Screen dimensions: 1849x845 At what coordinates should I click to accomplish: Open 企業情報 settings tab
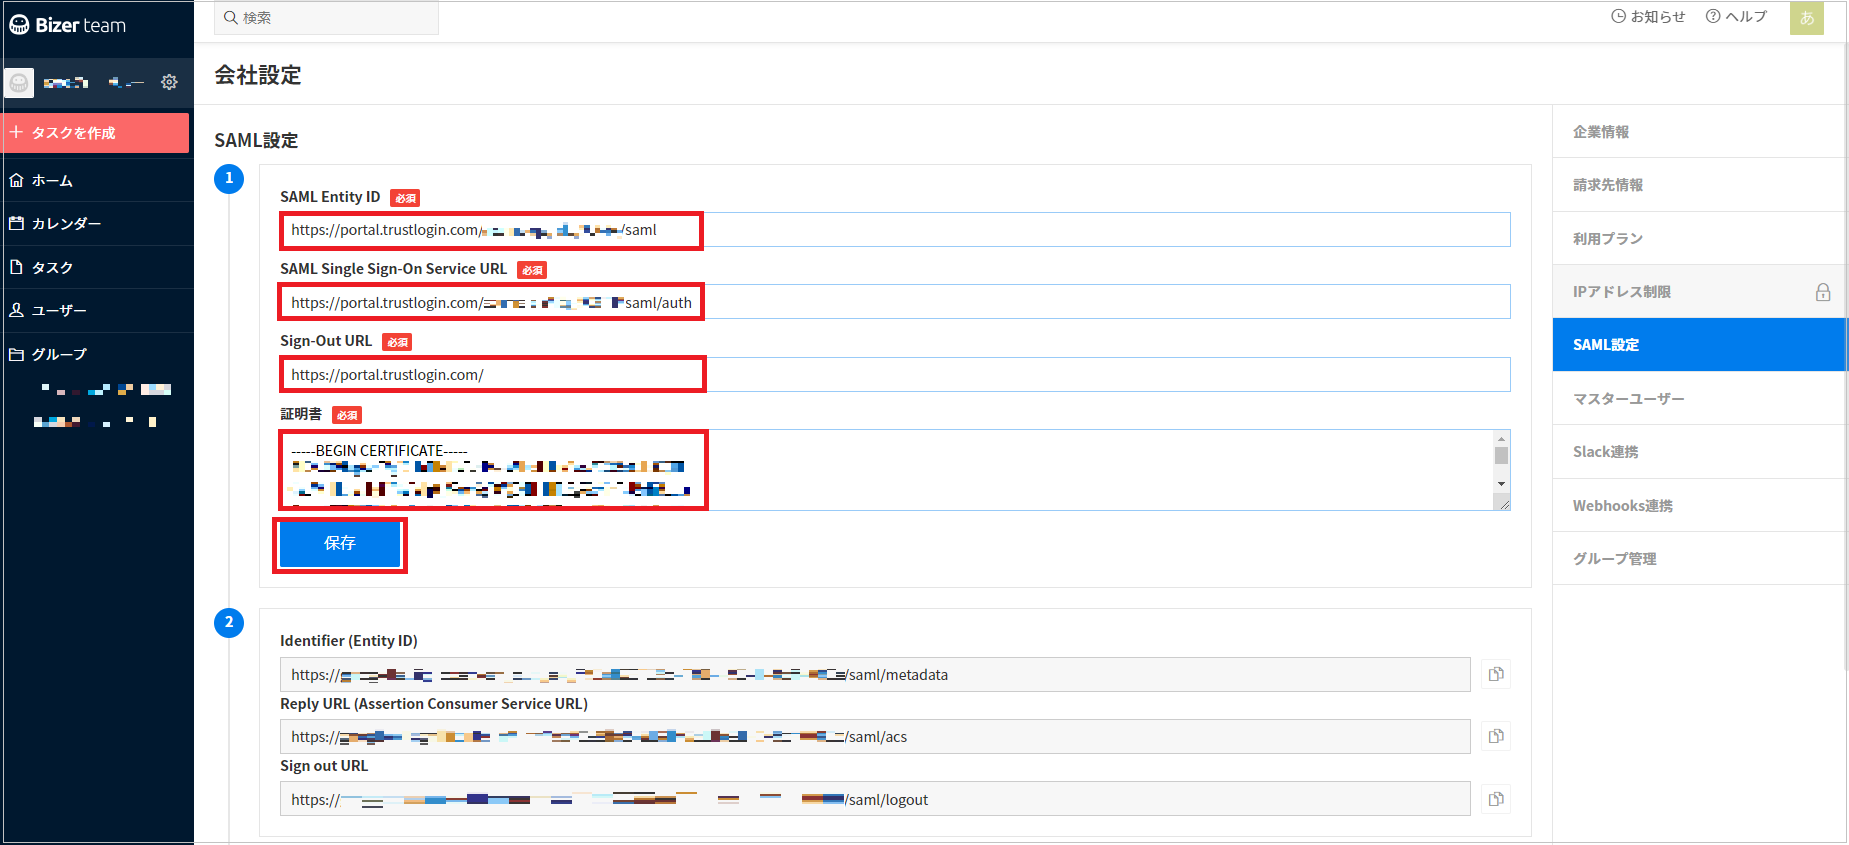coord(1699,132)
